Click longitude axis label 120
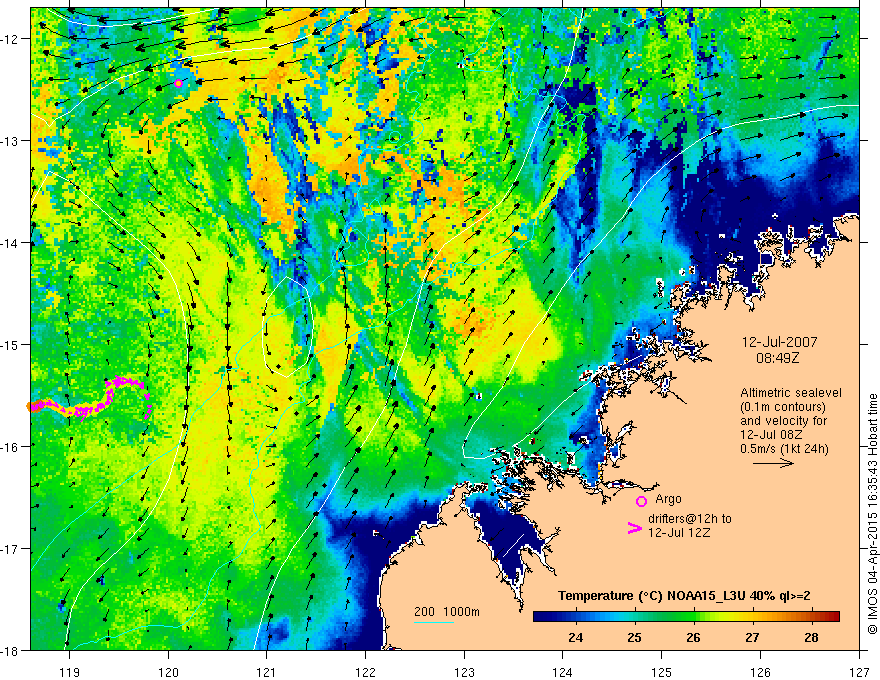The image size is (880, 680). [x=168, y=672]
